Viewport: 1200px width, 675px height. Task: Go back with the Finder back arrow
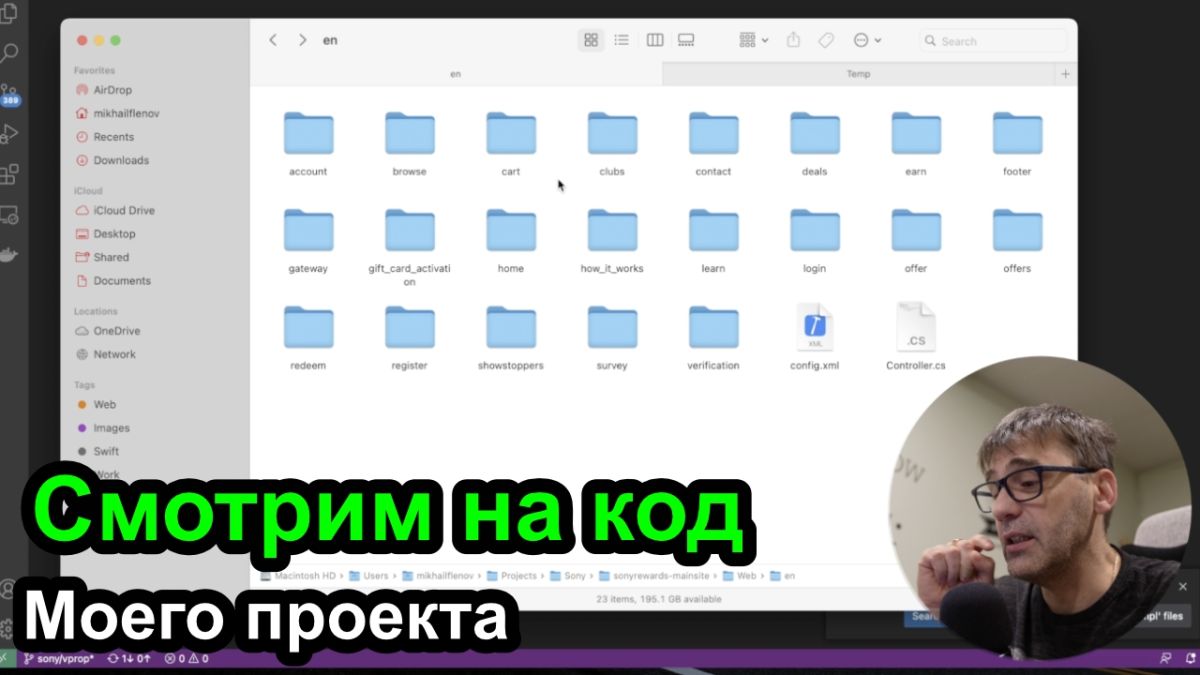pos(273,40)
